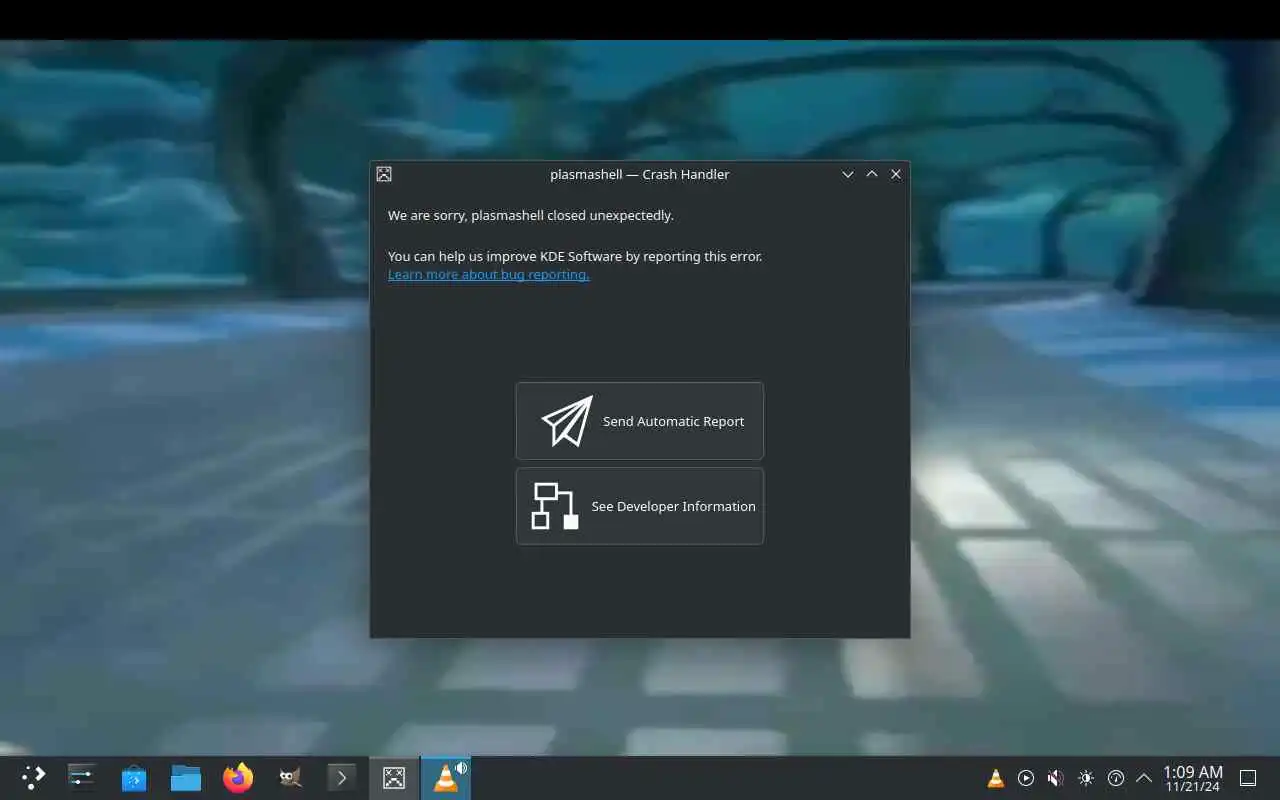The height and width of the screenshot is (800, 1280).
Task: Open the Dolphin file manager
Action: 186,777
